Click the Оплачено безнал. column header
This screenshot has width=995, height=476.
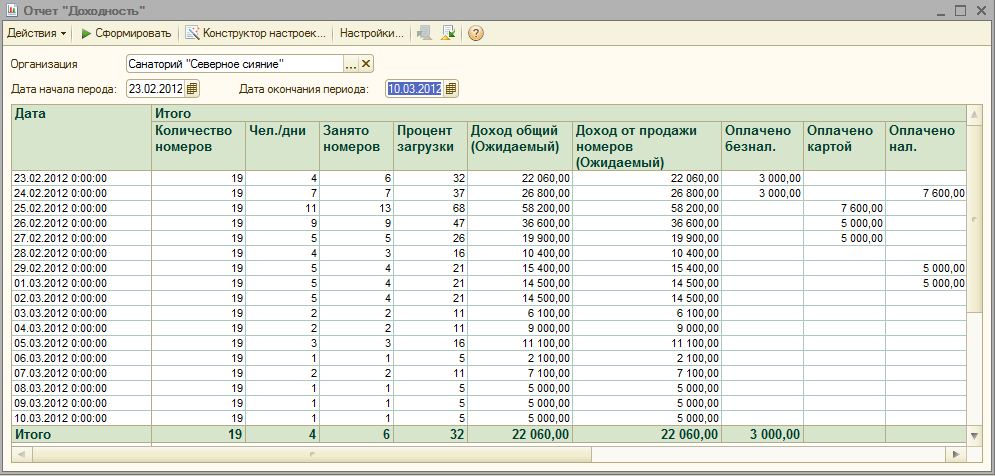click(x=763, y=145)
